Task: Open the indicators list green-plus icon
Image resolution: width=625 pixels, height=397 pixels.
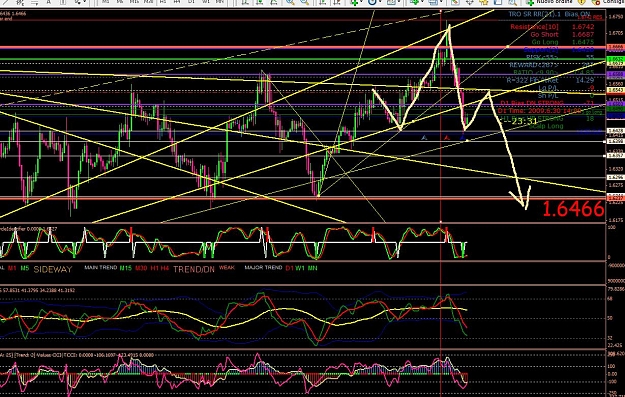Action: click(x=354, y=2)
